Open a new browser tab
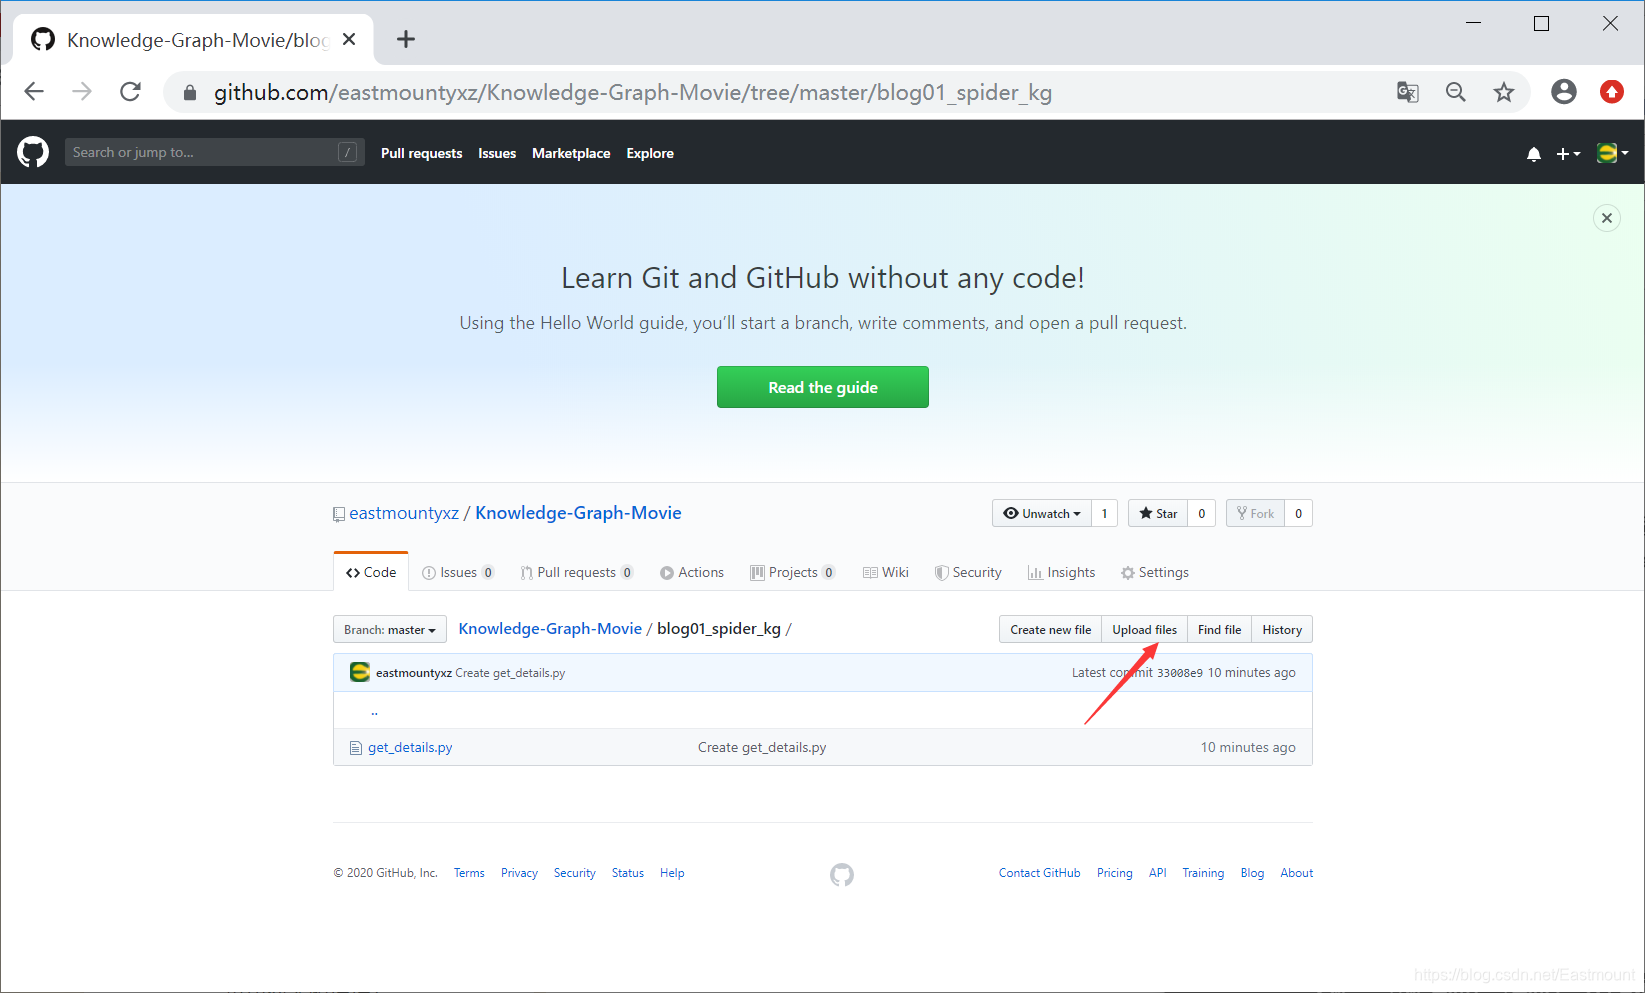This screenshot has height=993, width=1645. click(x=405, y=39)
